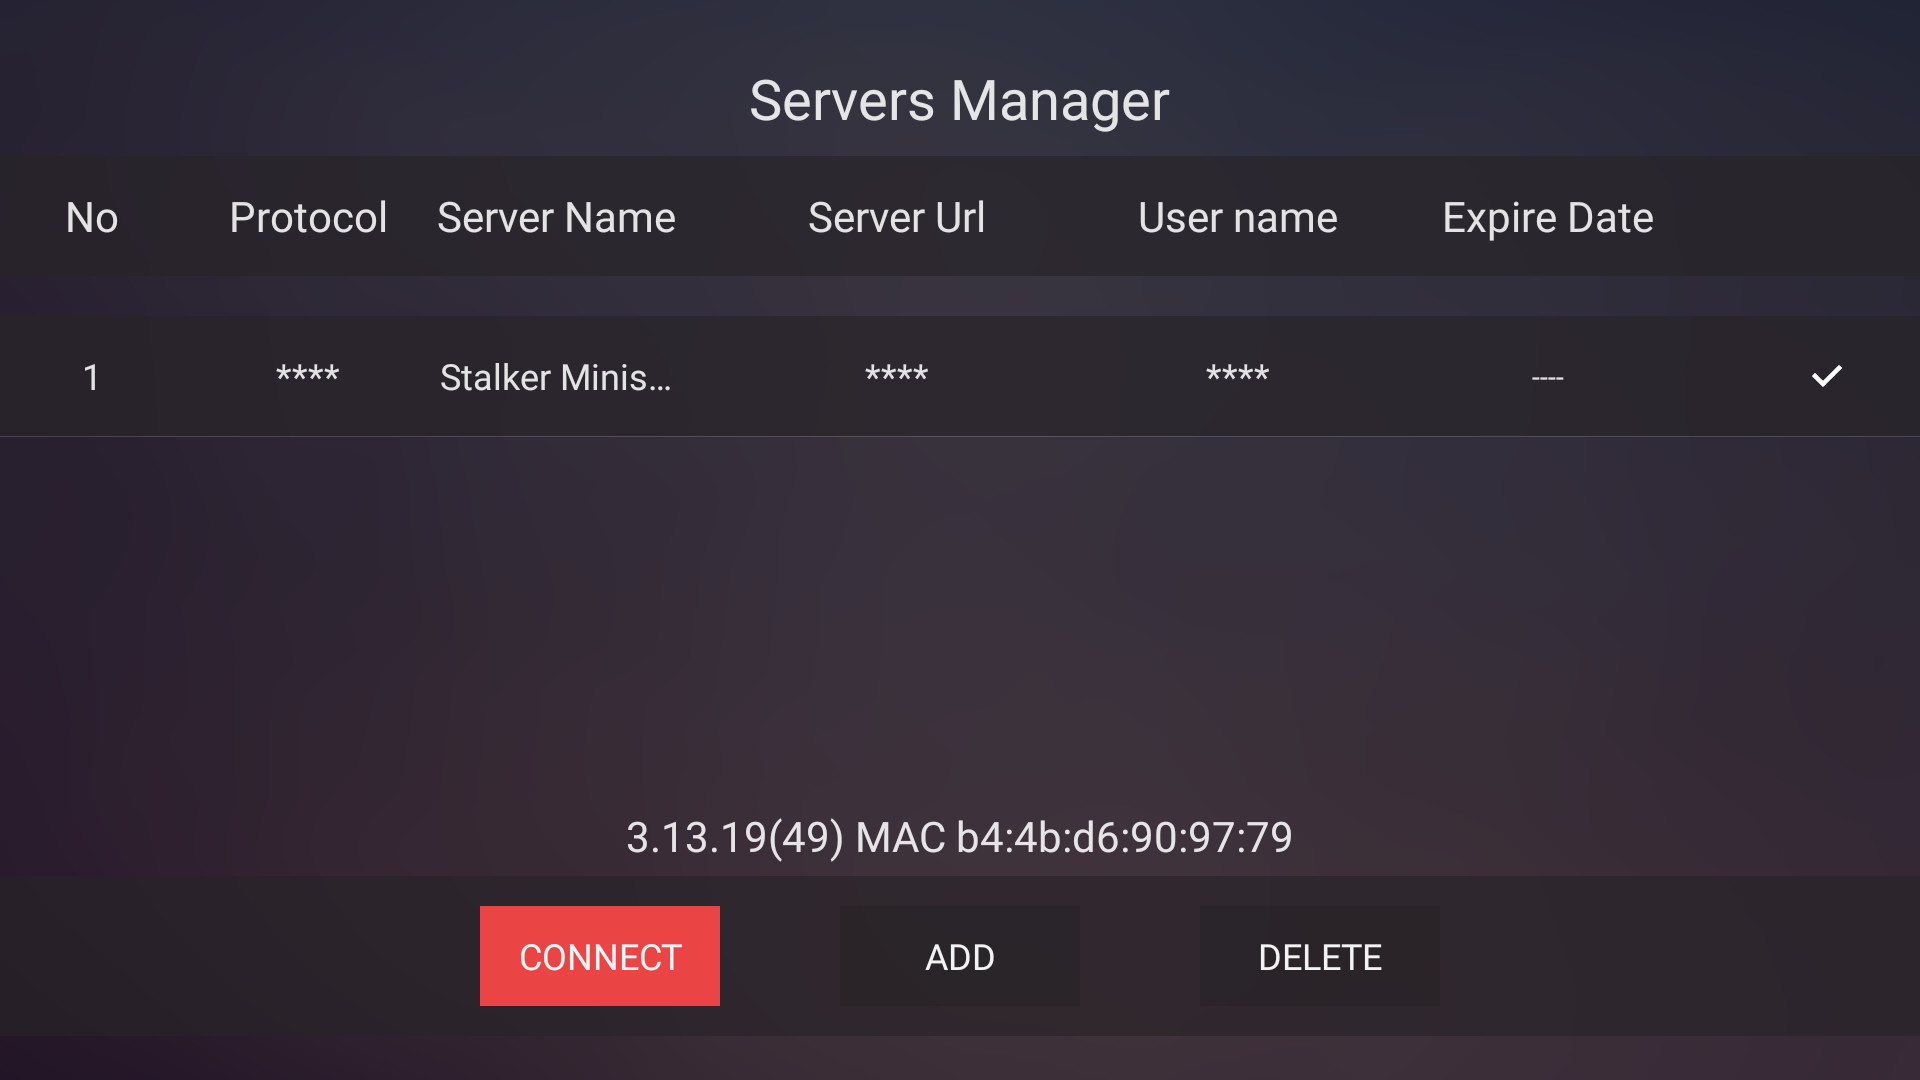The image size is (1920, 1080).
Task: Click the No column header
Action: [91, 218]
